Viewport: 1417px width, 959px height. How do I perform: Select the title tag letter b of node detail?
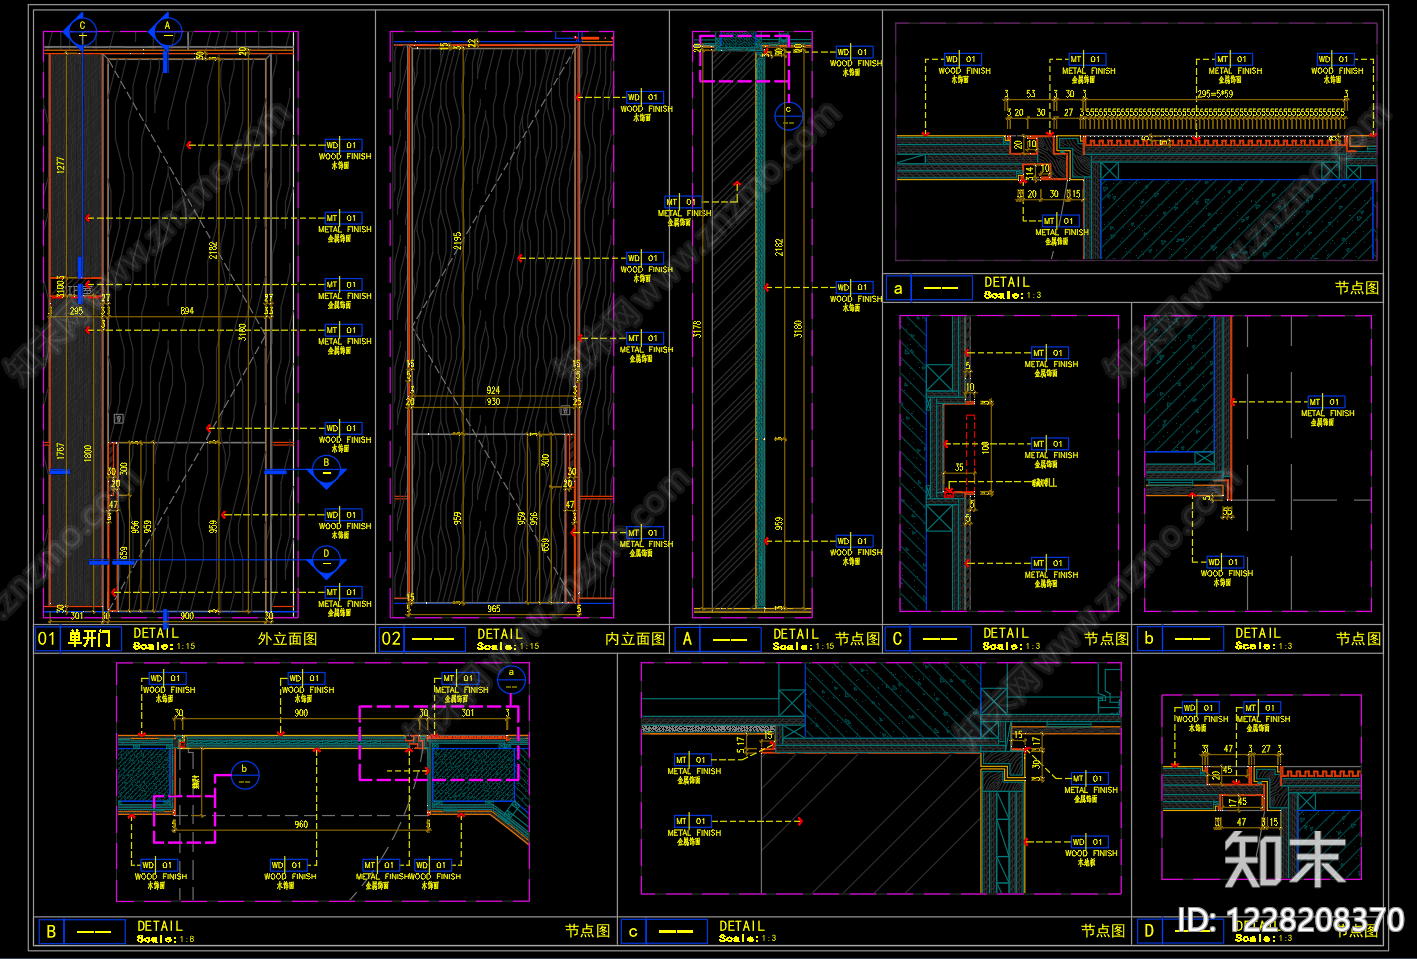click(x=1149, y=639)
